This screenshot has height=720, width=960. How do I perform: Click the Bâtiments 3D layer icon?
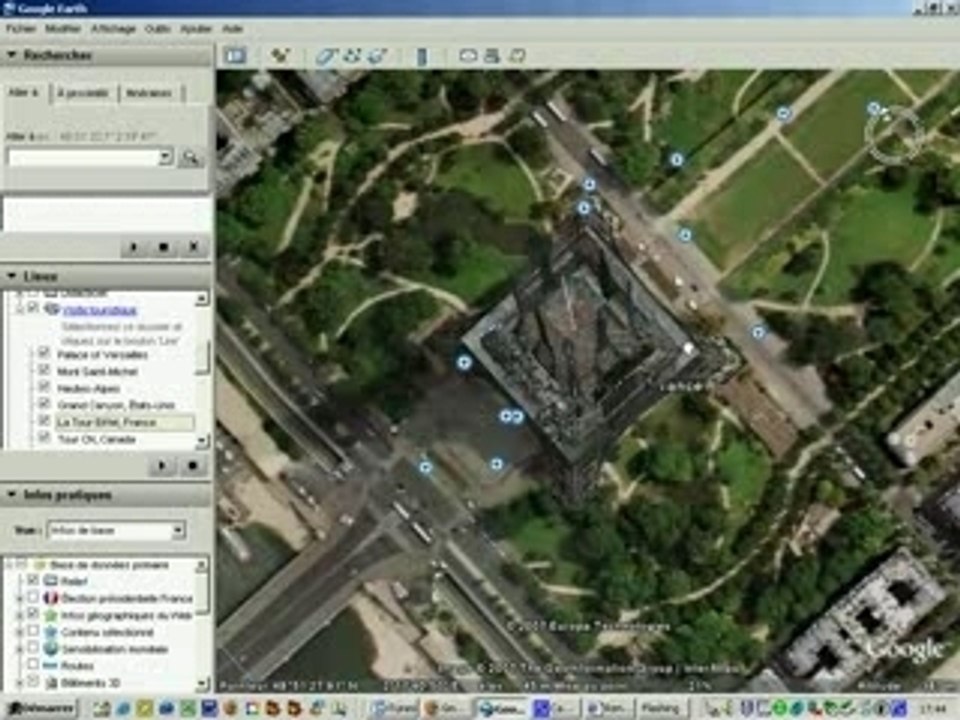coord(51,682)
